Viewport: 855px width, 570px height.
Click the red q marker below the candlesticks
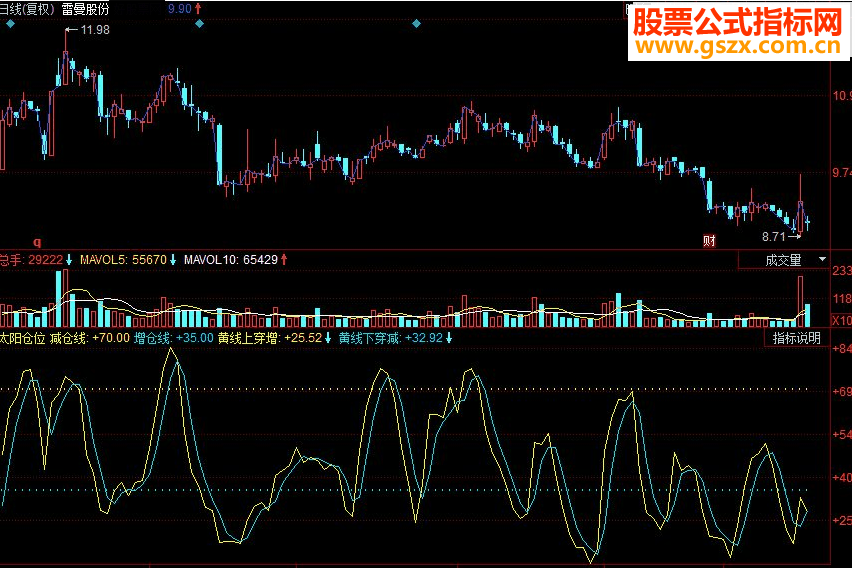[x=38, y=242]
